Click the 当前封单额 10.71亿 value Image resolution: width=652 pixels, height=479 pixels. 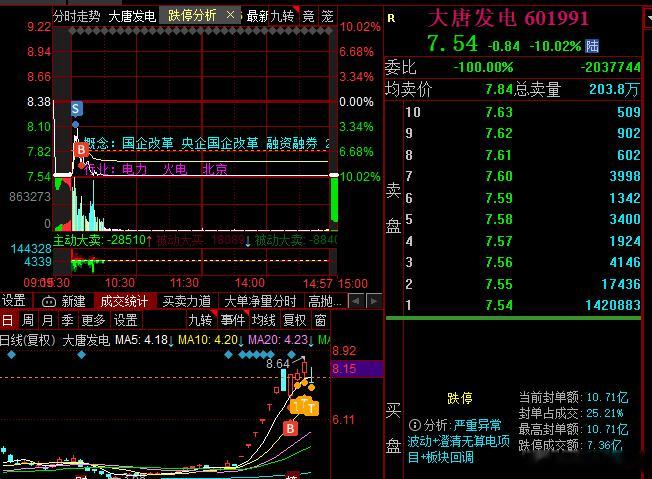(x=607, y=397)
